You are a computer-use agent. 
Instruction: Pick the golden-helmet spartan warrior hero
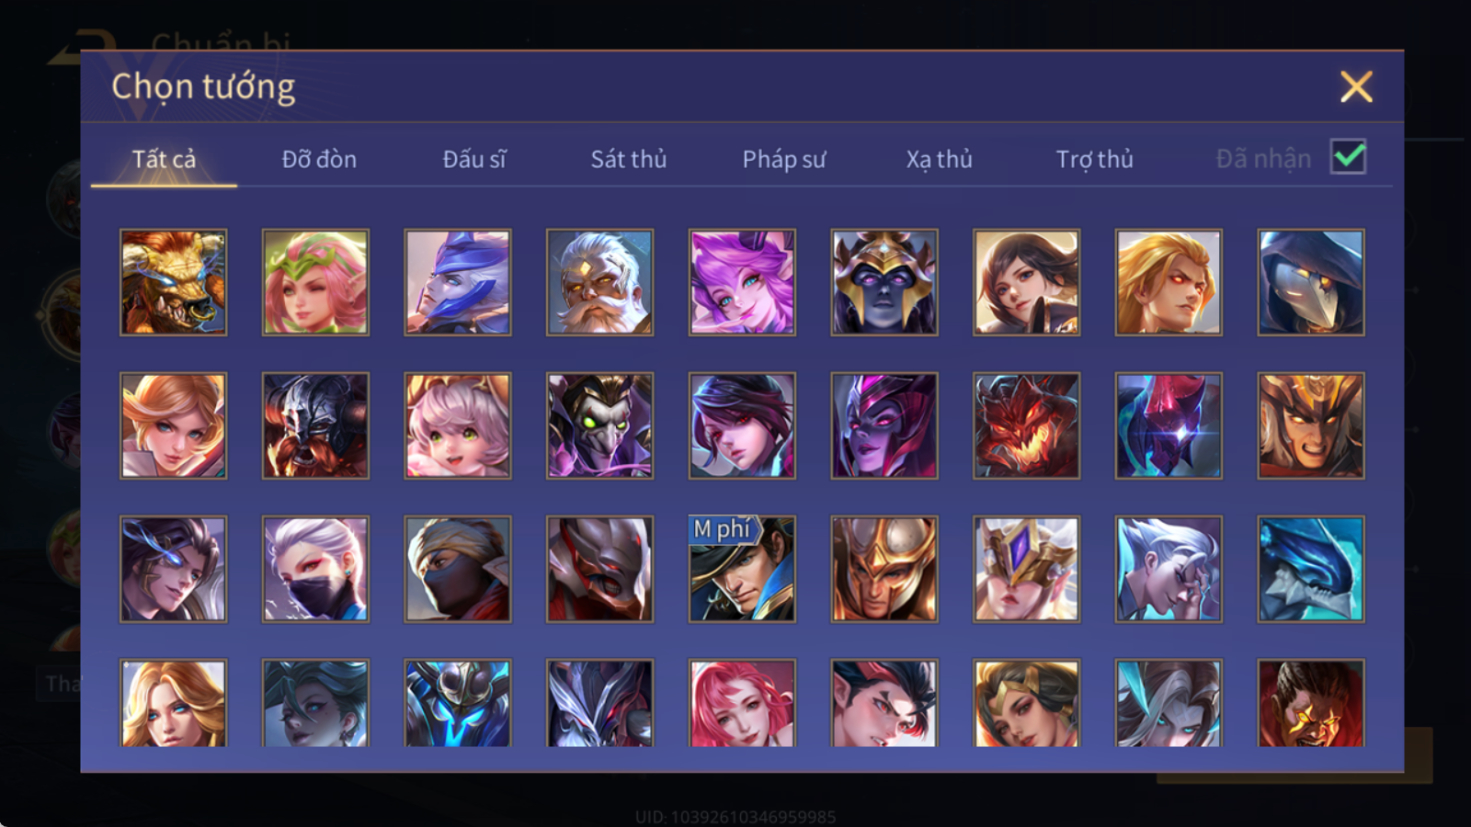pos(884,569)
